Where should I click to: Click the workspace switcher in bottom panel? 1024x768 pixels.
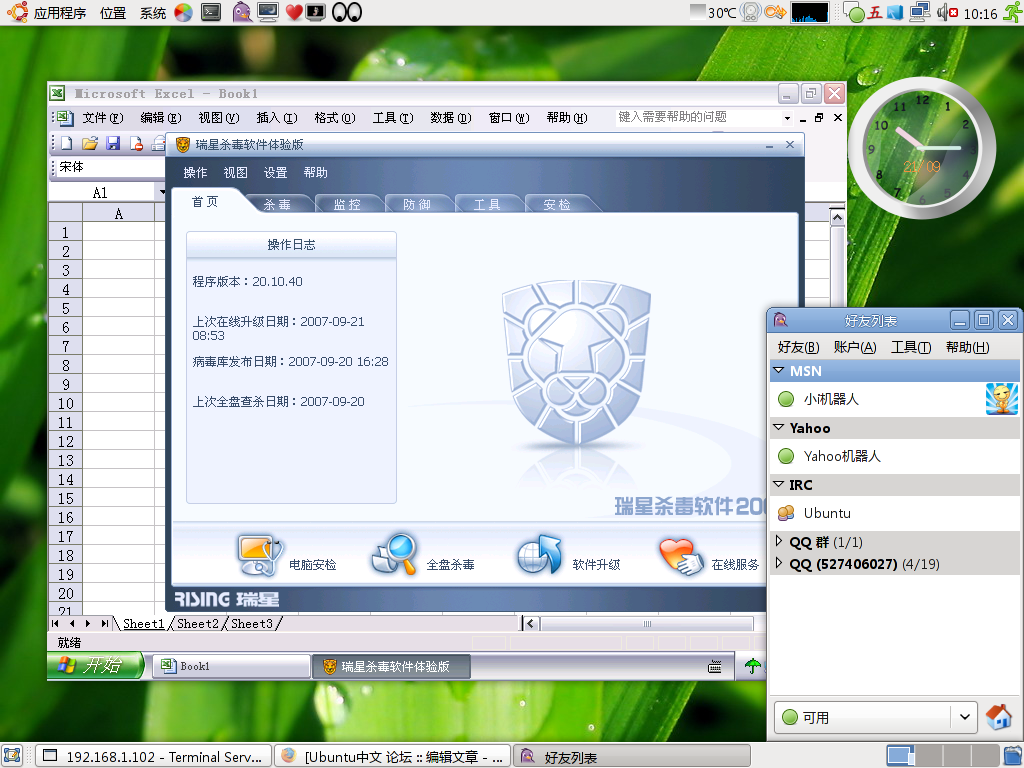pyautogui.click(x=943, y=756)
